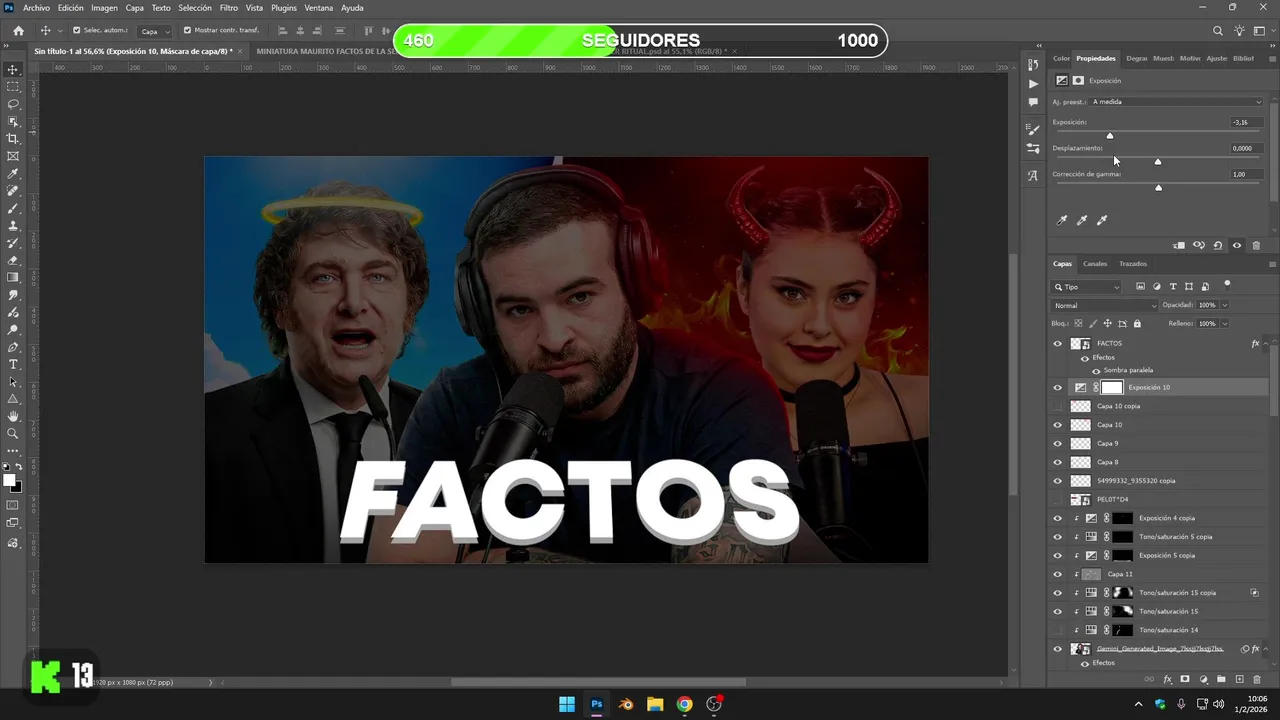Click Desplazamiento slider handle

pos(1158,161)
